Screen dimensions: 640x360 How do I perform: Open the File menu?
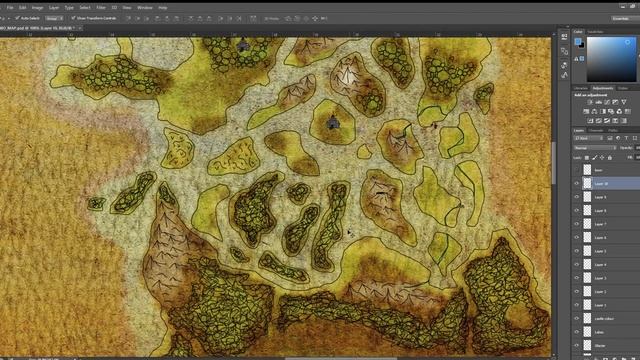tap(10, 7)
